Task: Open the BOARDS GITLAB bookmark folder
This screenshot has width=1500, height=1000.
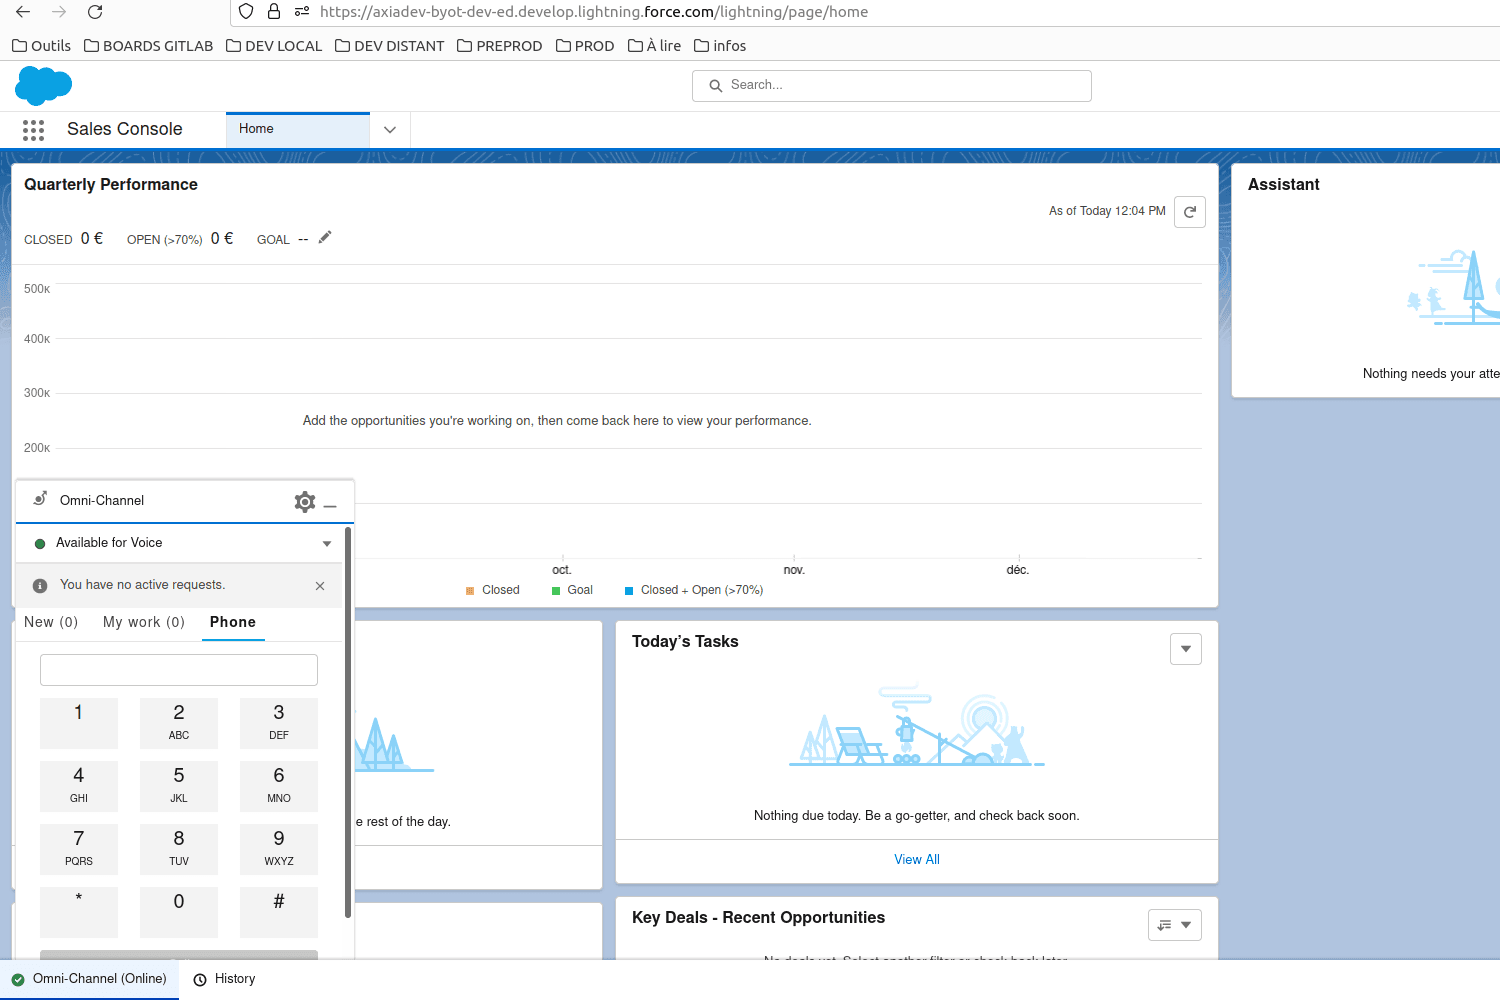Action: (x=148, y=46)
